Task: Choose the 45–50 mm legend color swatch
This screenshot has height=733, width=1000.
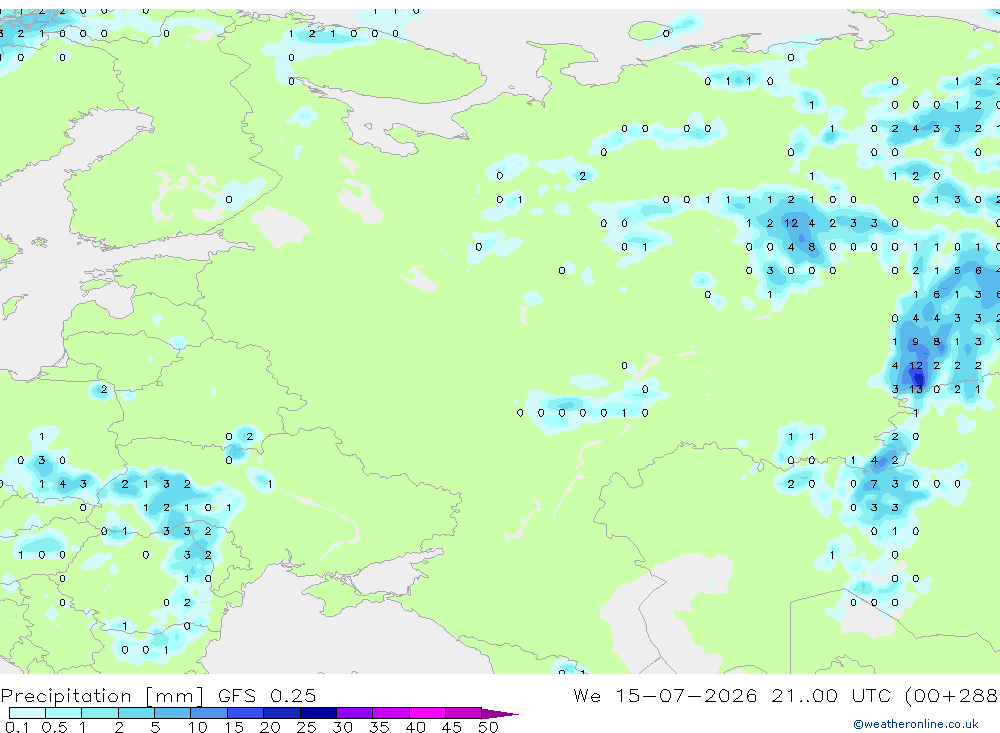Action: point(464,713)
